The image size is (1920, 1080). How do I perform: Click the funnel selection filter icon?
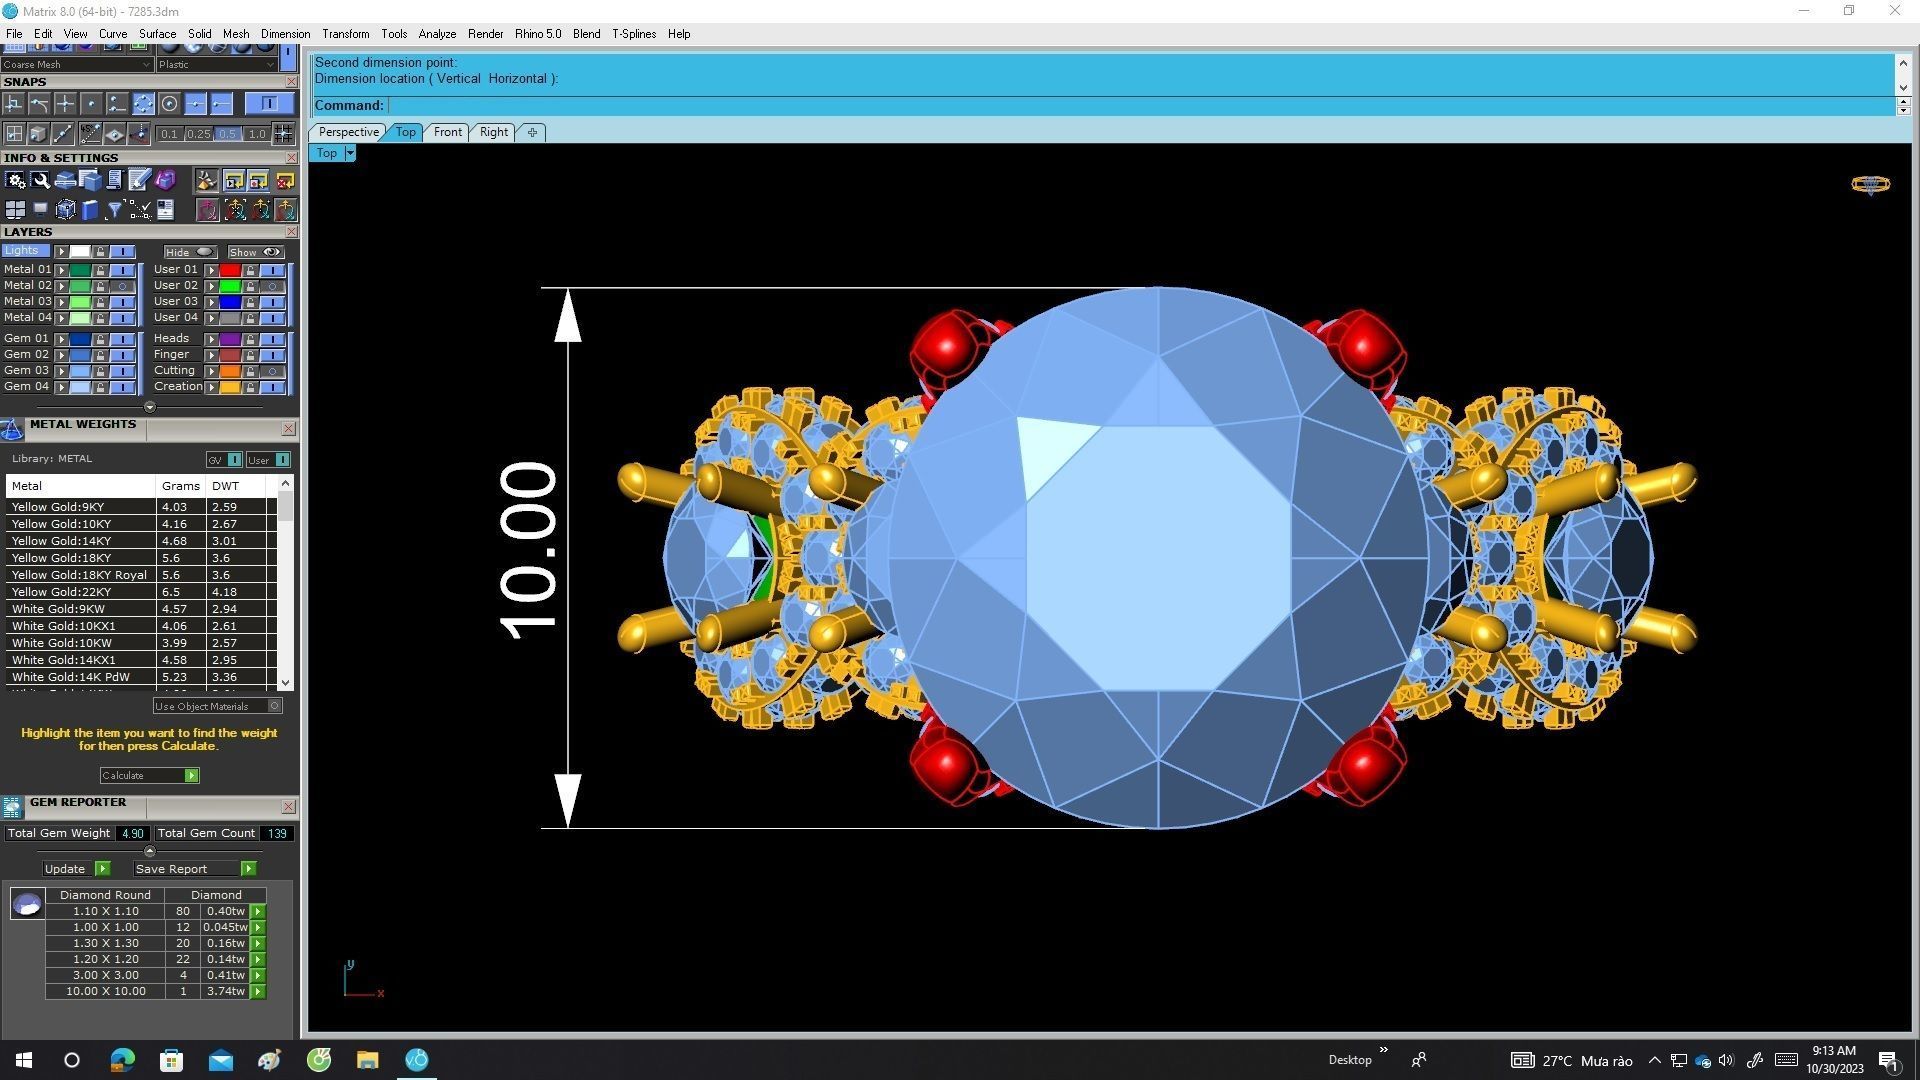(x=114, y=210)
